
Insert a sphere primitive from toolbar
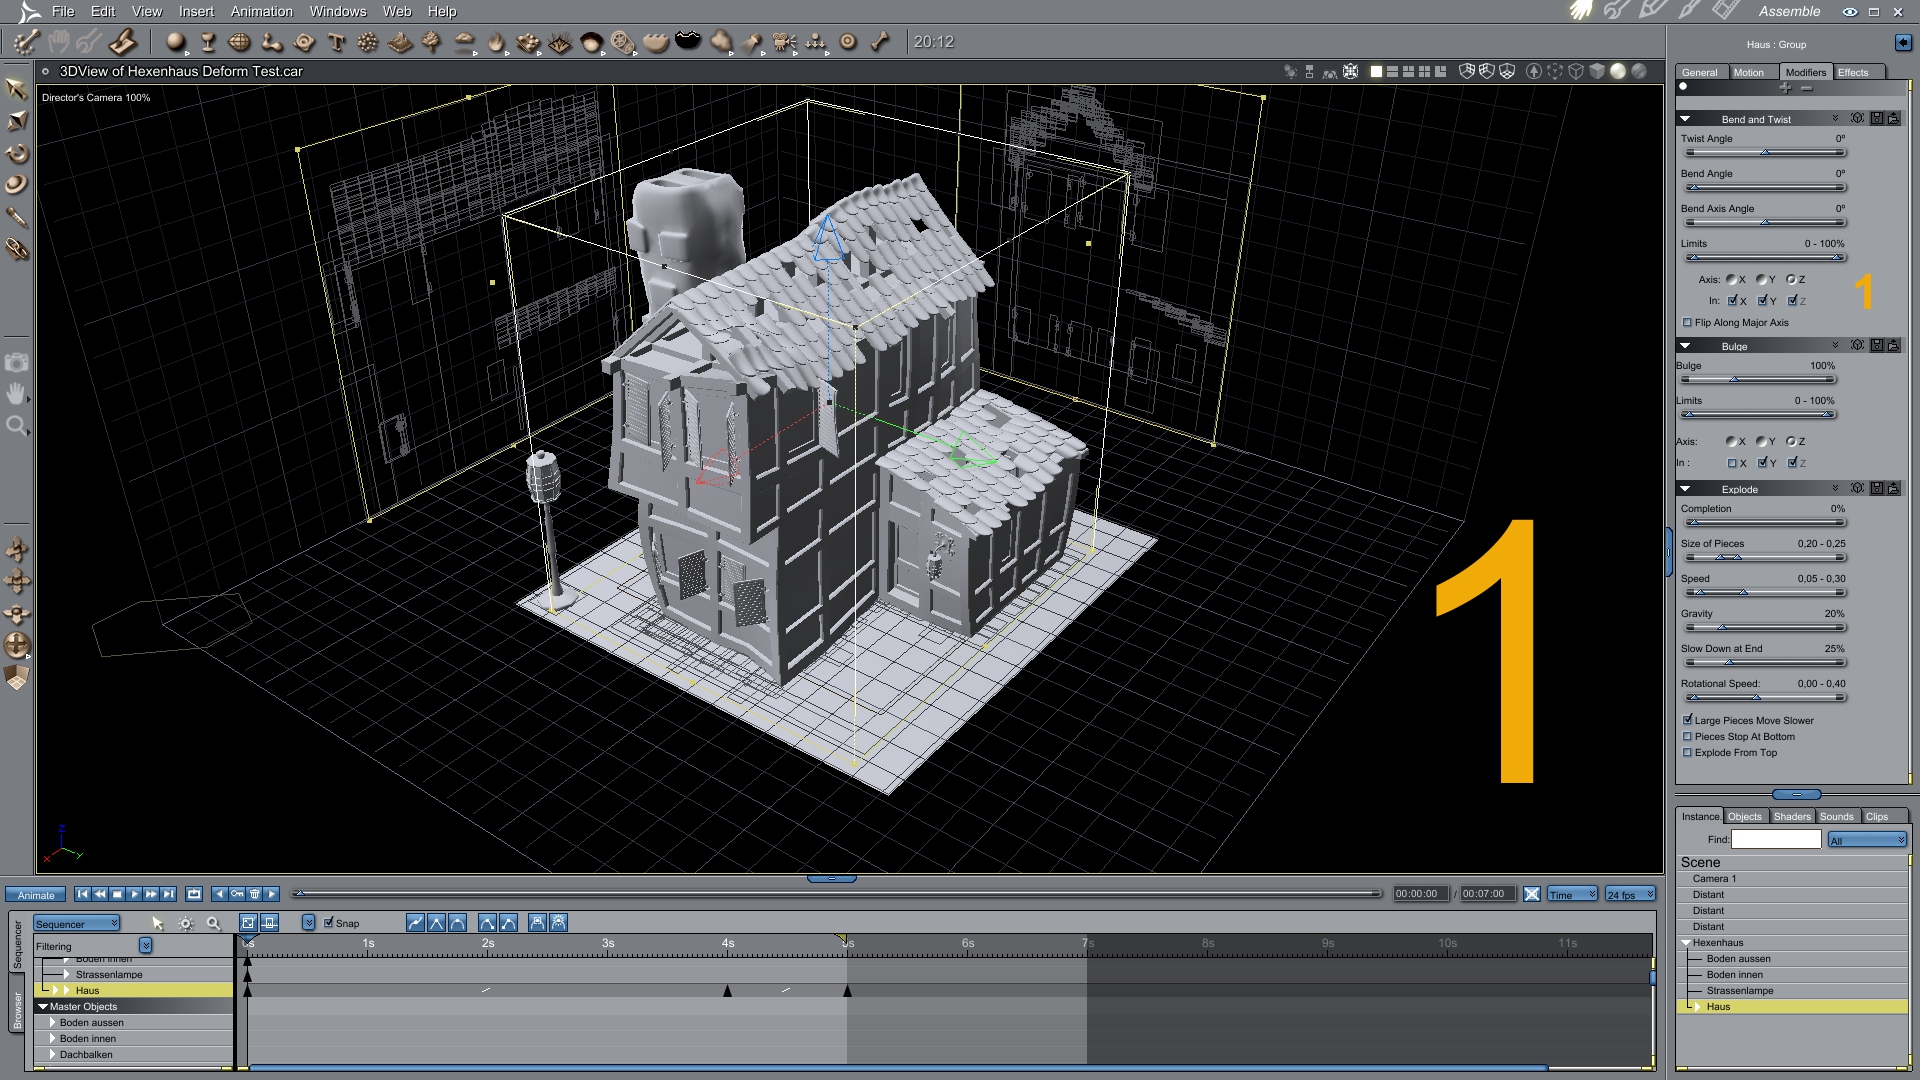coord(176,42)
